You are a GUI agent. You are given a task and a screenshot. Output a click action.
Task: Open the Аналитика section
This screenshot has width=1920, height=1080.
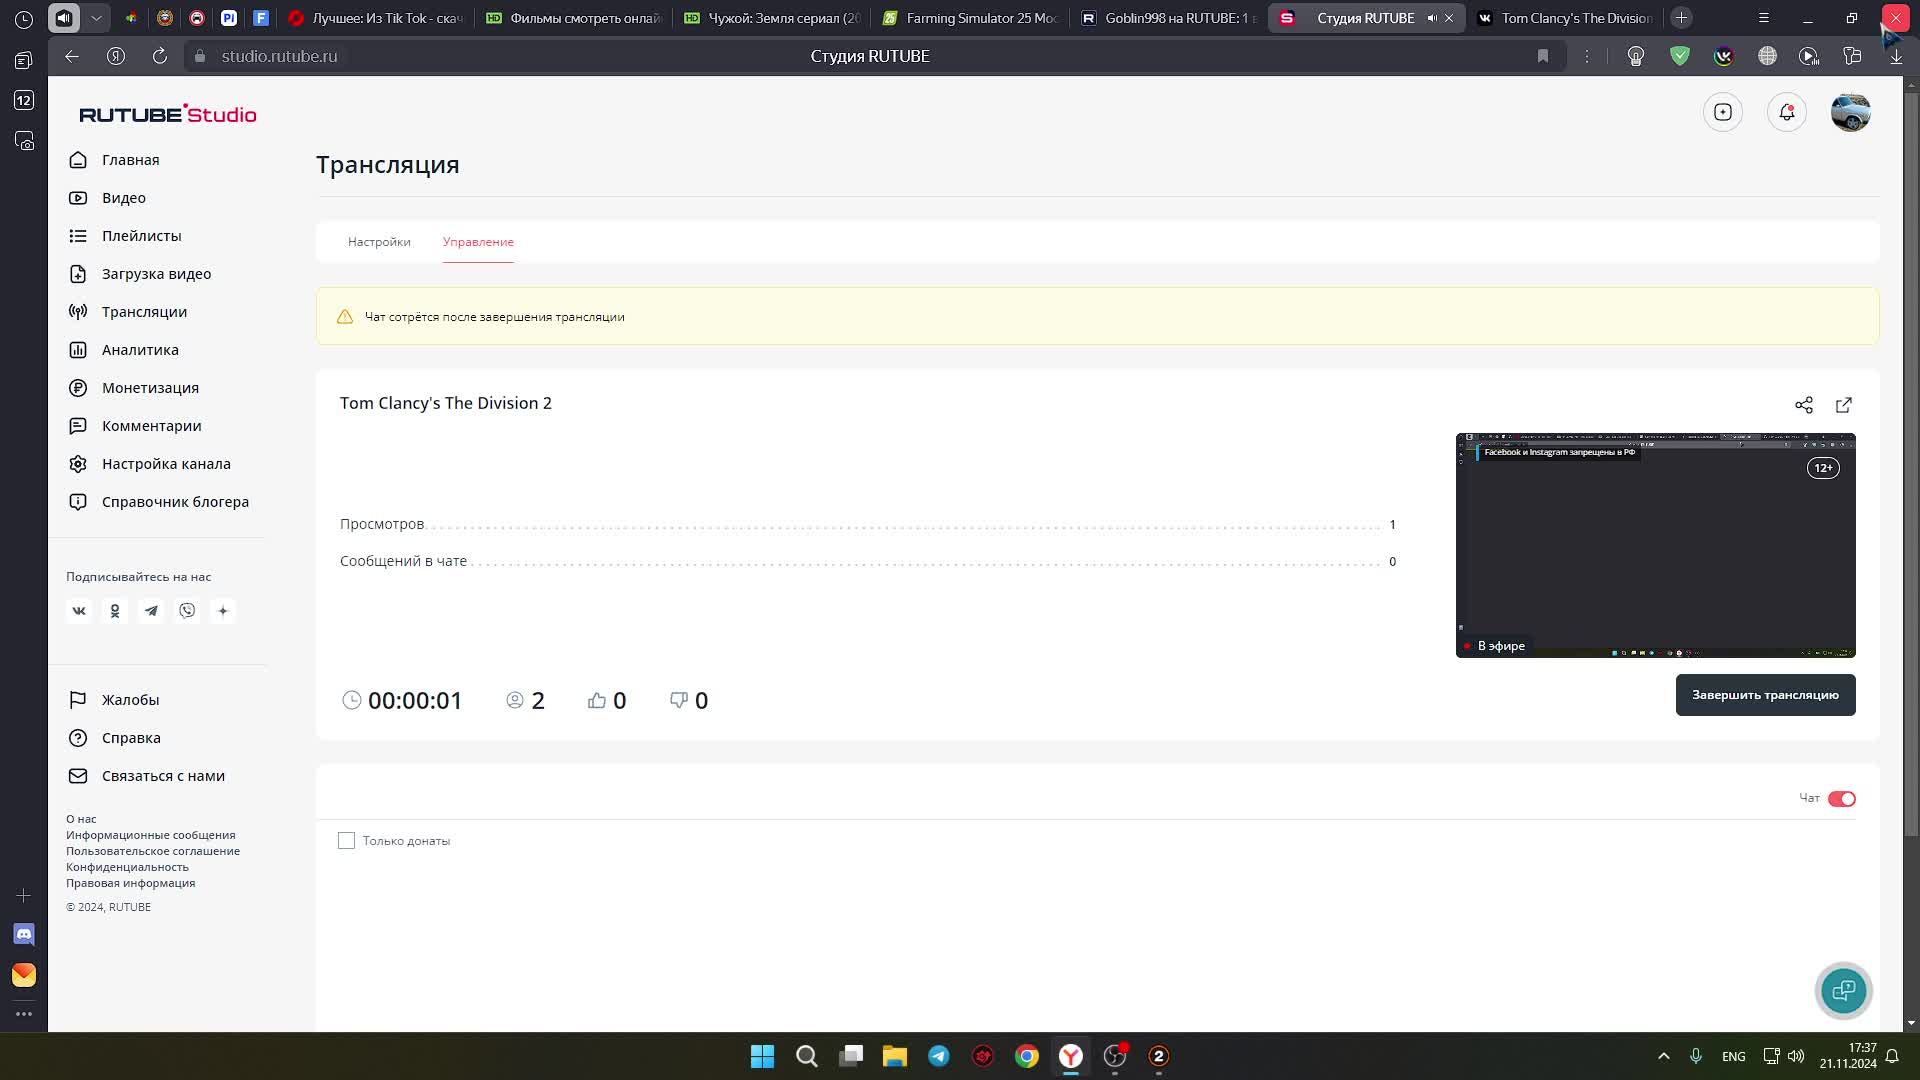pyautogui.click(x=140, y=350)
